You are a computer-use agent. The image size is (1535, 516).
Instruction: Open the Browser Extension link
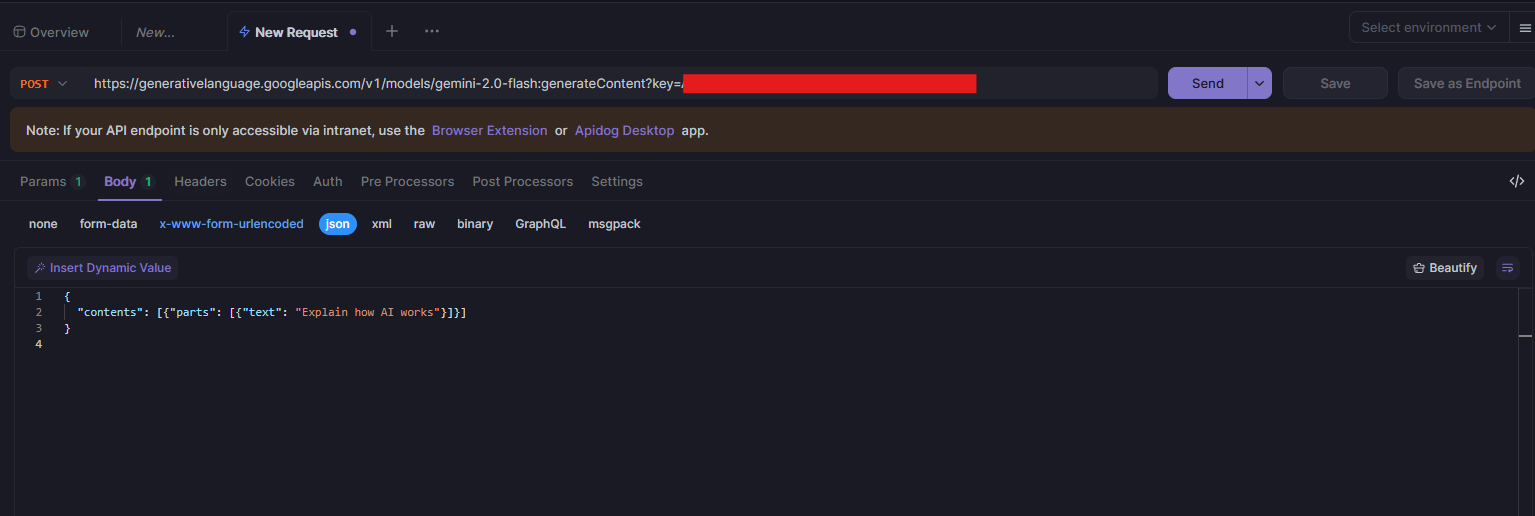pos(489,131)
